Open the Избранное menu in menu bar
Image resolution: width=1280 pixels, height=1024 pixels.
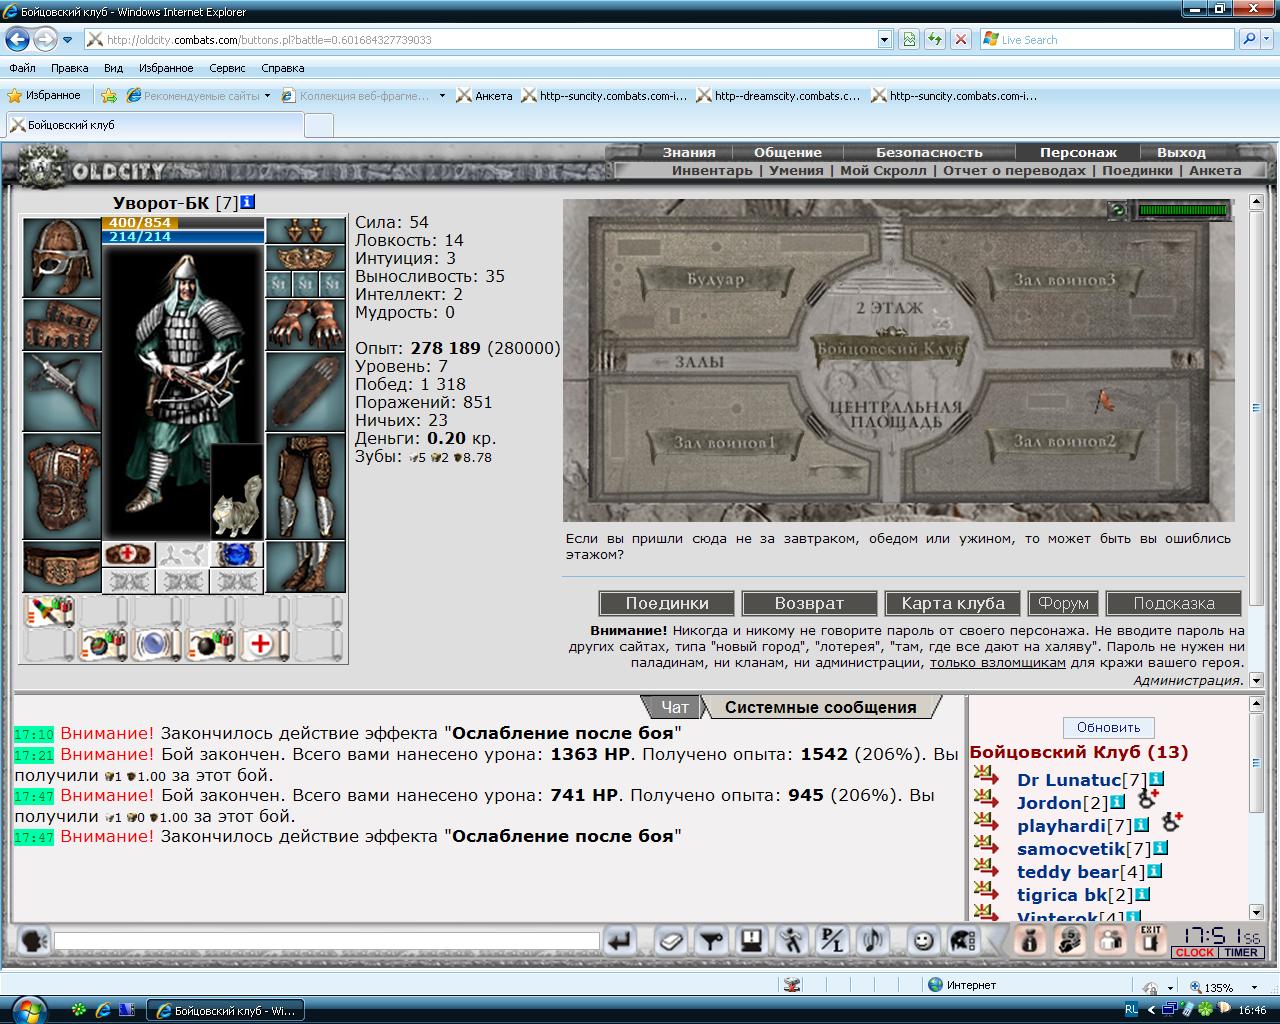point(166,68)
